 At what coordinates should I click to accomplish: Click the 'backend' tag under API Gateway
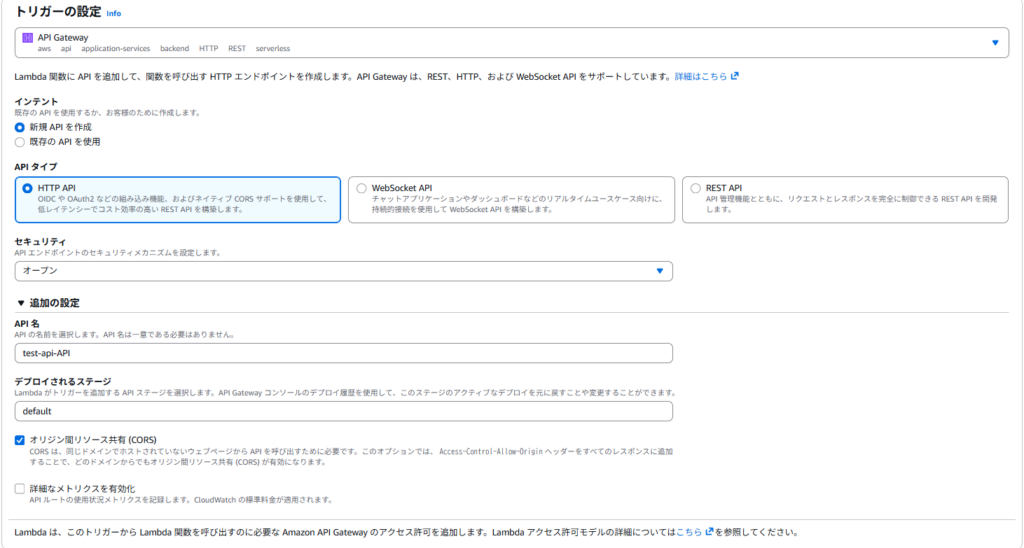pyautogui.click(x=174, y=48)
